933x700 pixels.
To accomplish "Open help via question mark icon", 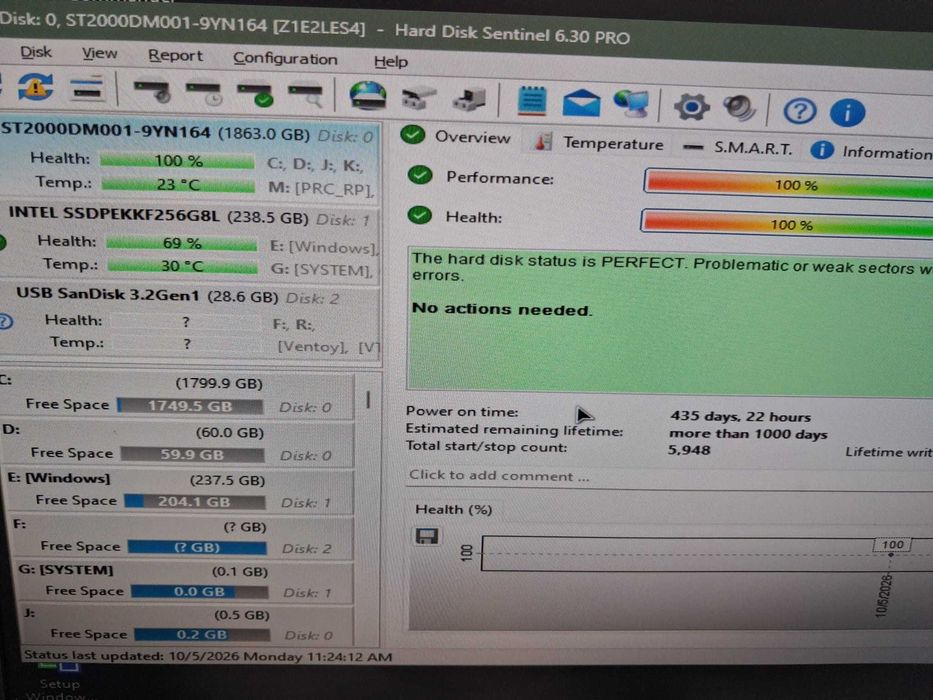I will coord(799,111).
